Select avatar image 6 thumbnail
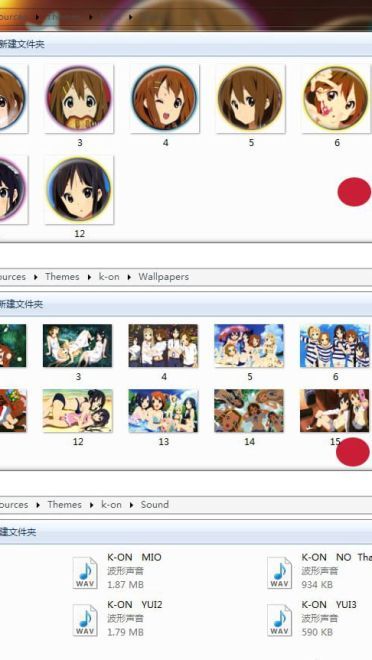 tap(336, 98)
